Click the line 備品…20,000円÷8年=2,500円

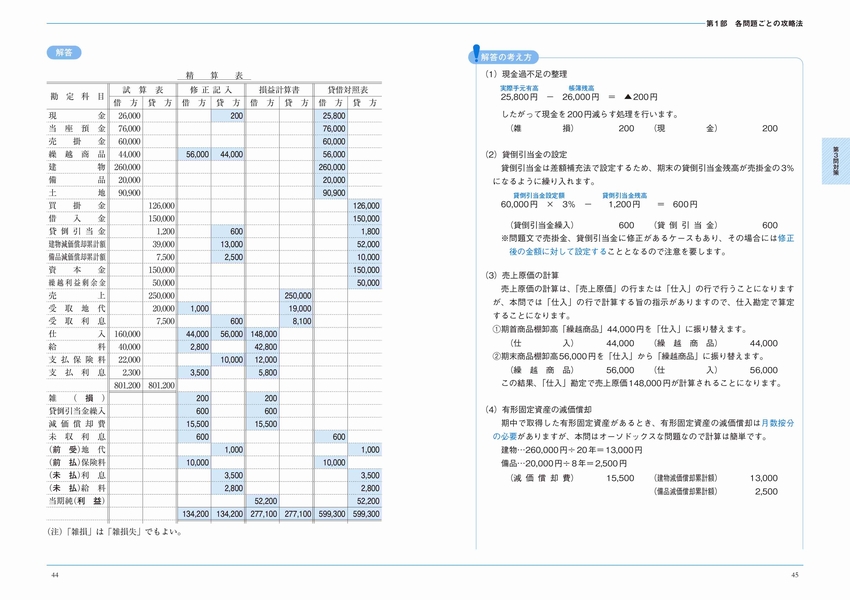click(x=564, y=463)
